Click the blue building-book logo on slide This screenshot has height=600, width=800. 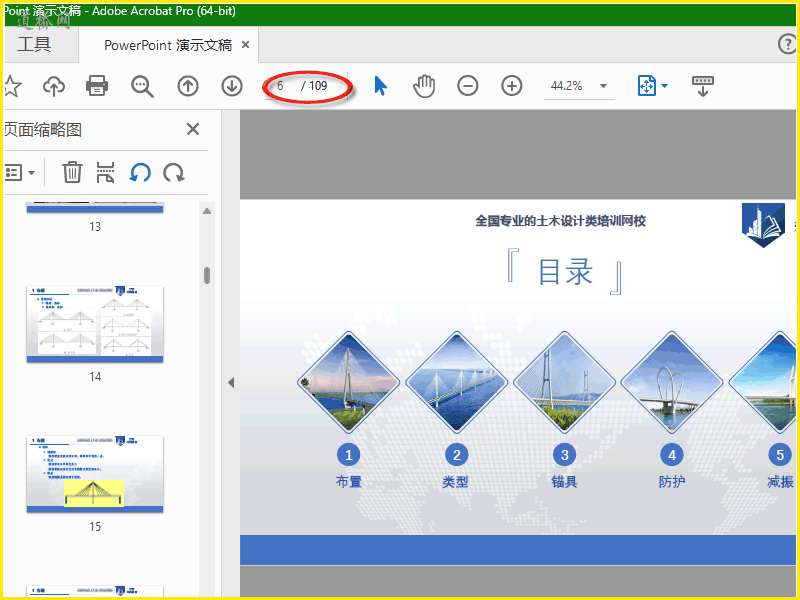point(763,225)
